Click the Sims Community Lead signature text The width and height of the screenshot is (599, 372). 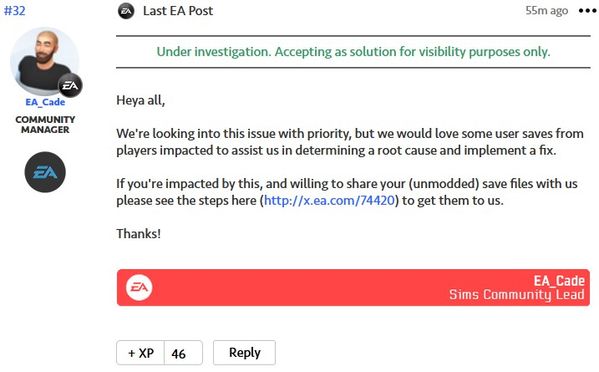click(516, 295)
